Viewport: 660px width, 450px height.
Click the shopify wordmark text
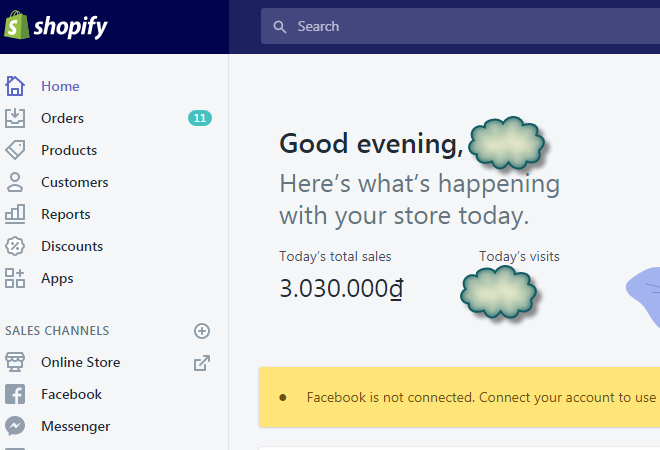pos(70,27)
